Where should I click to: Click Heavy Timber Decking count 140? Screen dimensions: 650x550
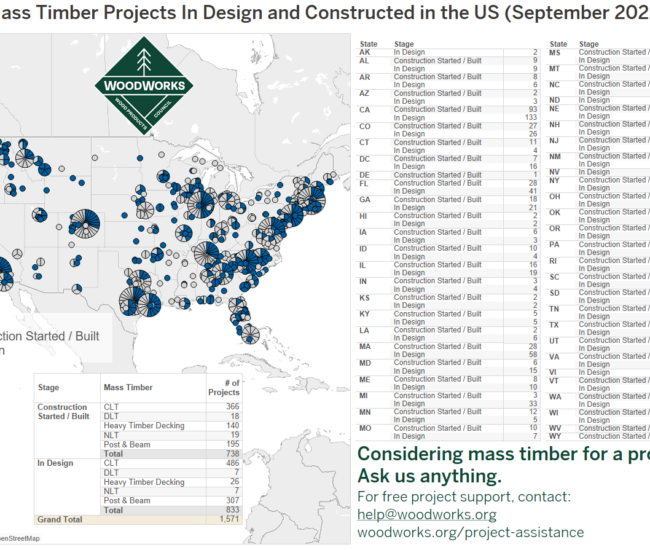coord(233,425)
